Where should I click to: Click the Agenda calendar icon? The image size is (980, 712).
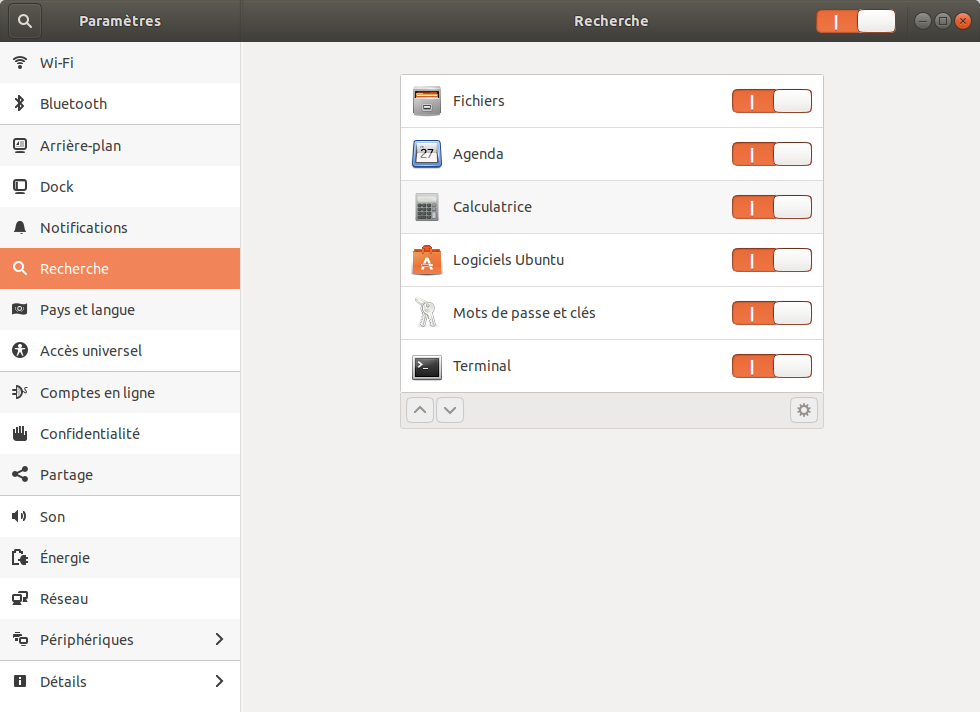point(426,154)
